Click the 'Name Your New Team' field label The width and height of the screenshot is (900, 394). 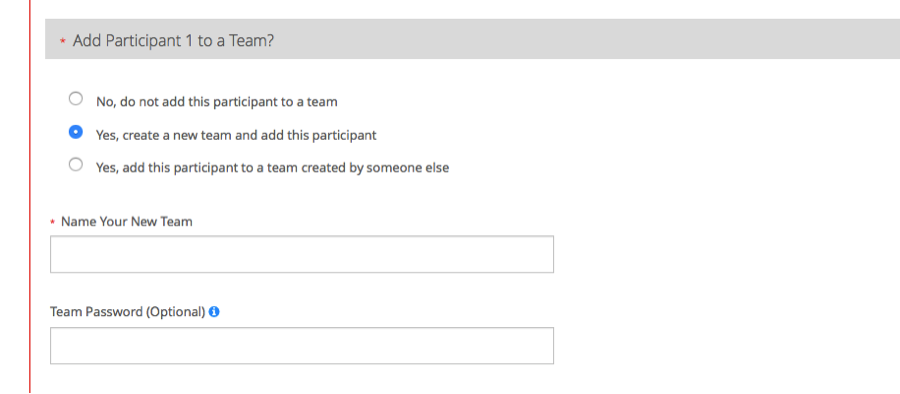click(x=127, y=222)
